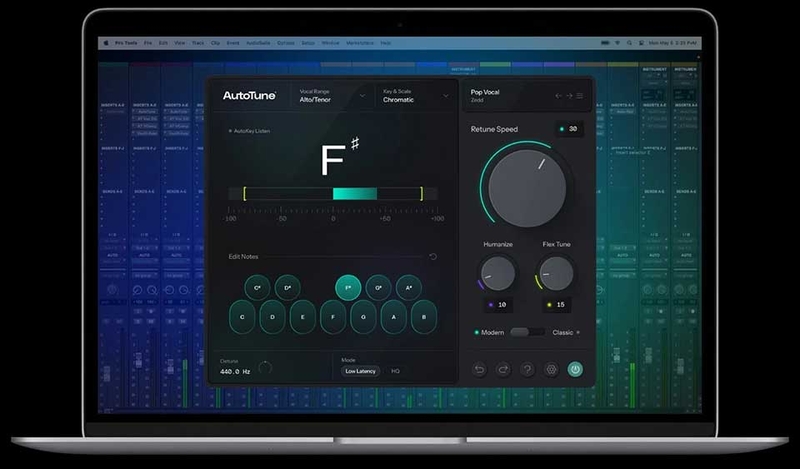Click the Retune Speed knob

pos(527,188)
